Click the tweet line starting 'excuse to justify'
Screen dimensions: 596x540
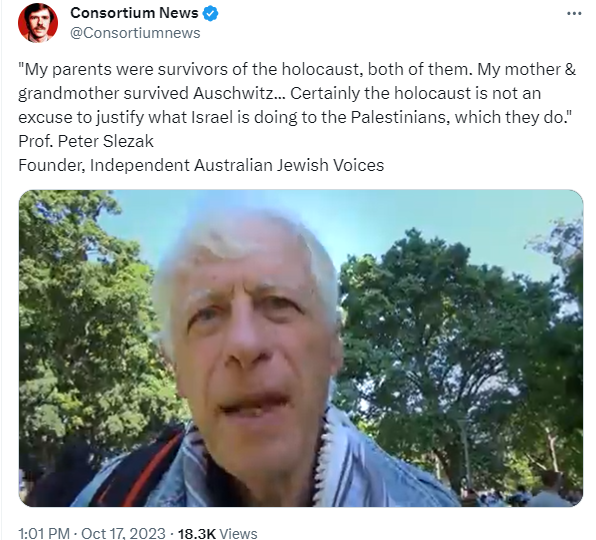pyautogui.click(x=295, y=117)
